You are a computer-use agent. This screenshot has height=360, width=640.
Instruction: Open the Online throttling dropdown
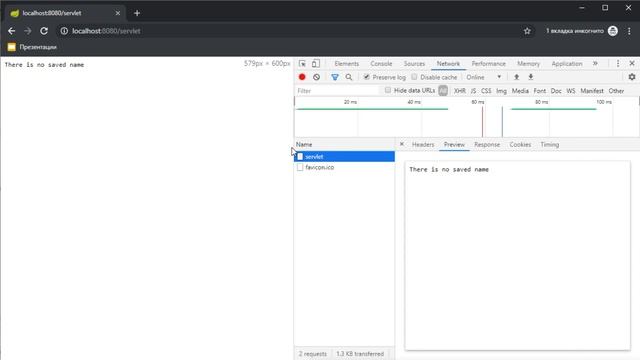click(484, 77)
